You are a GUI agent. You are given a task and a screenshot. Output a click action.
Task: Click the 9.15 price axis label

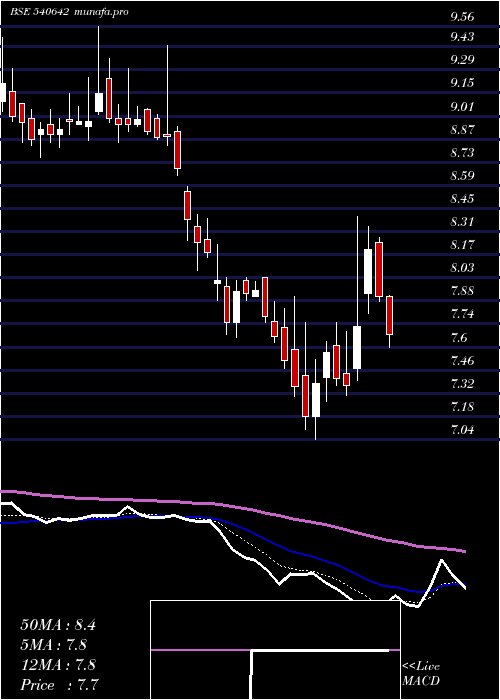(x=462, y=83)
